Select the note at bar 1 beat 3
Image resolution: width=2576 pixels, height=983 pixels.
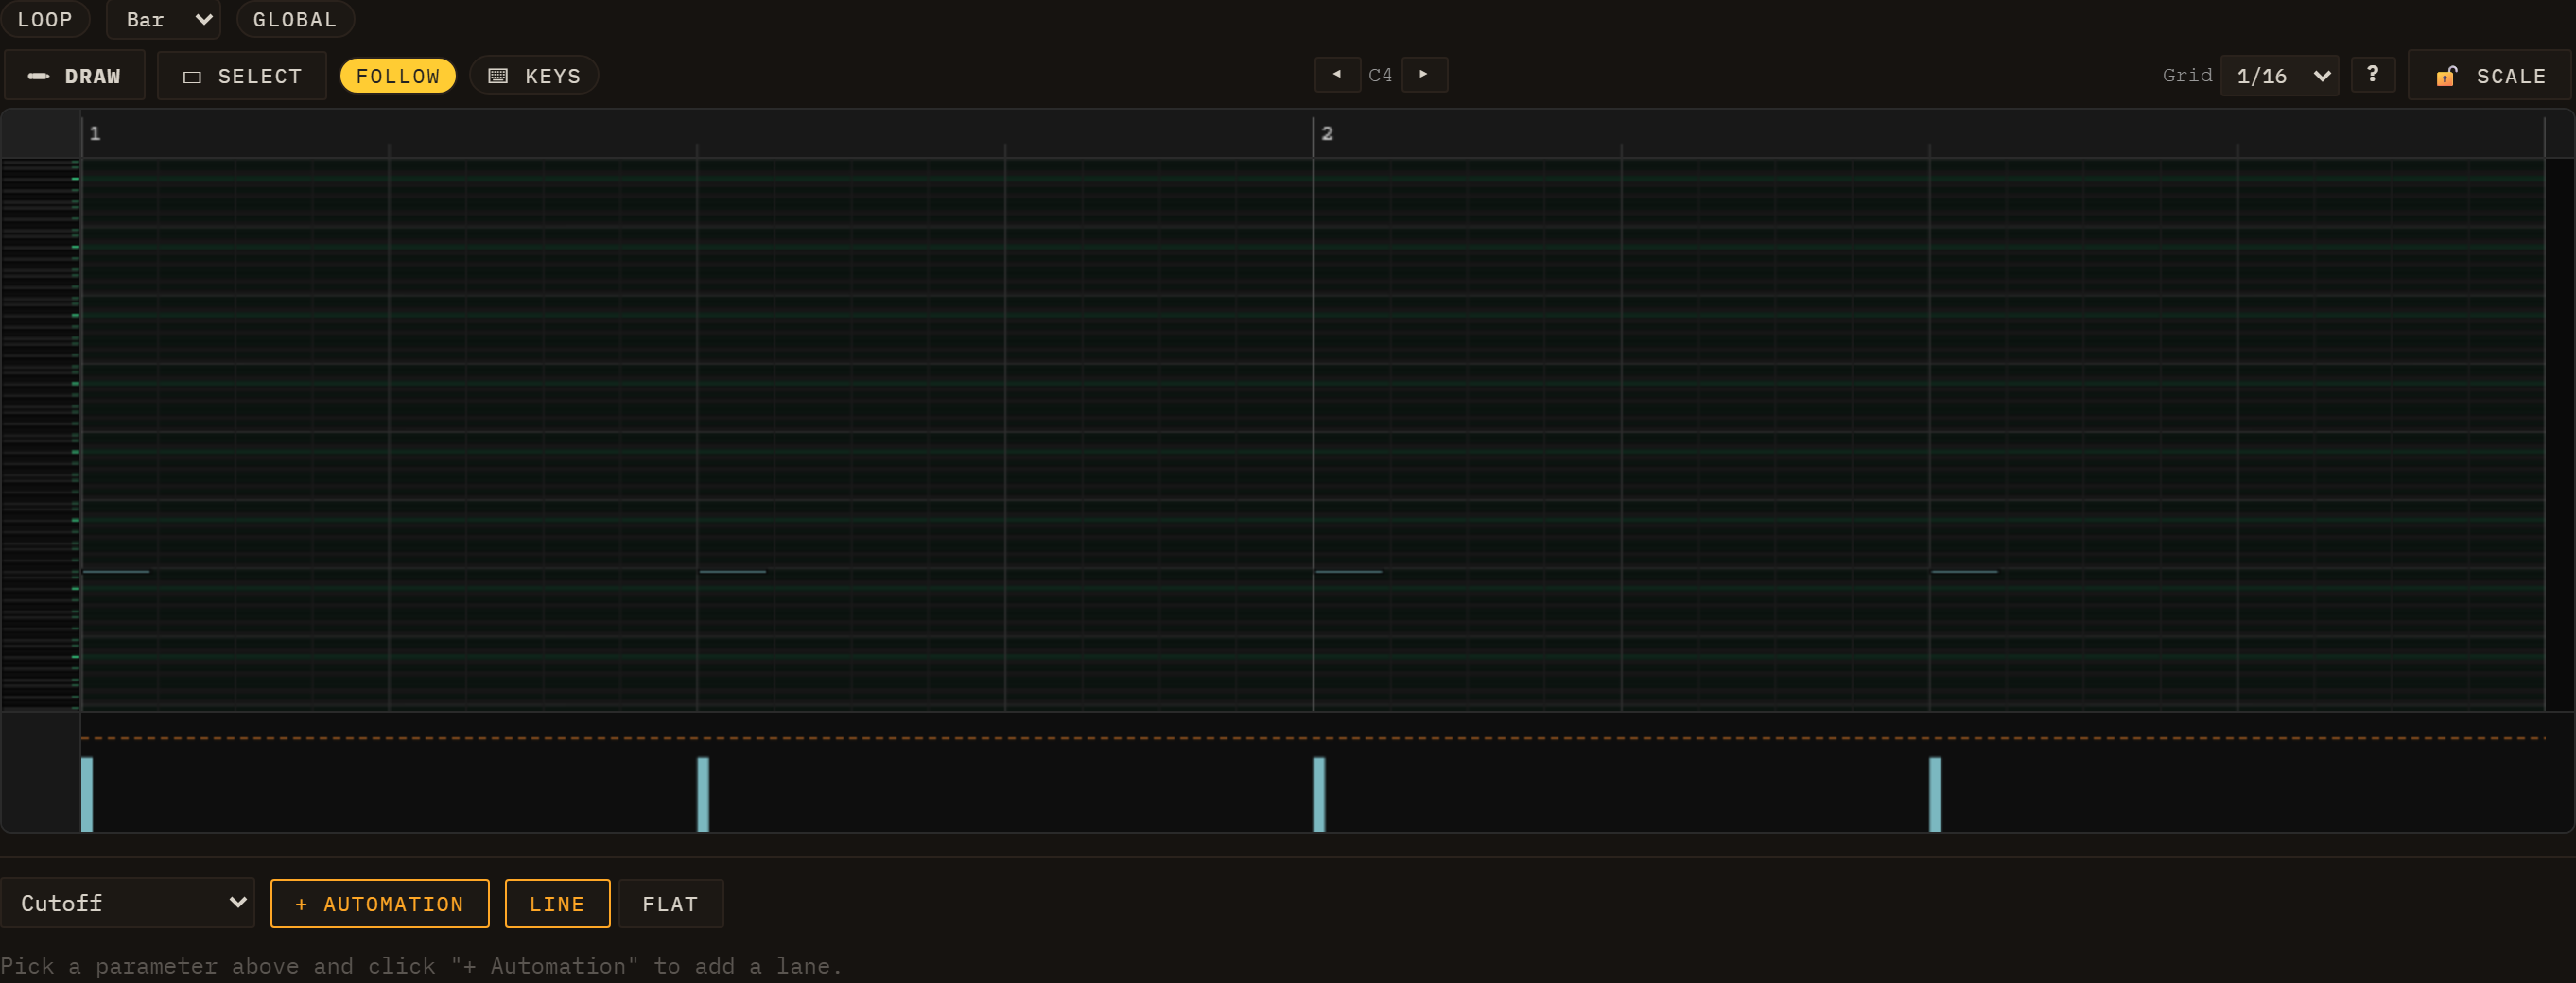point(732,572)
